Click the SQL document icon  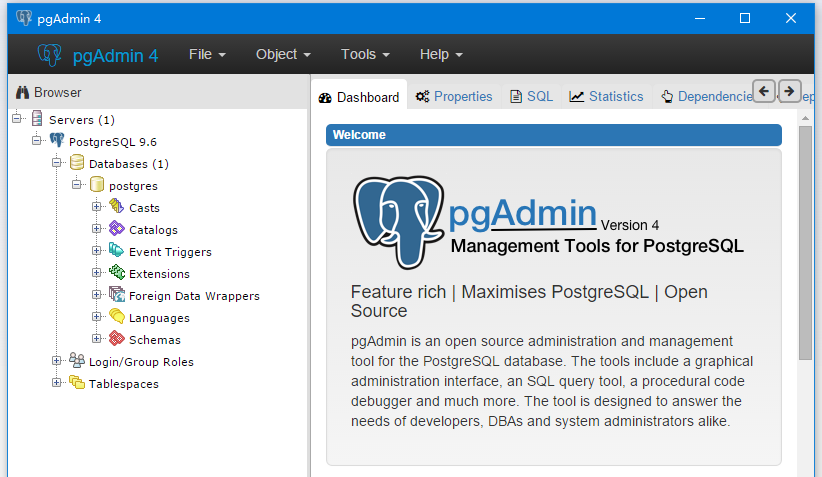516,96
